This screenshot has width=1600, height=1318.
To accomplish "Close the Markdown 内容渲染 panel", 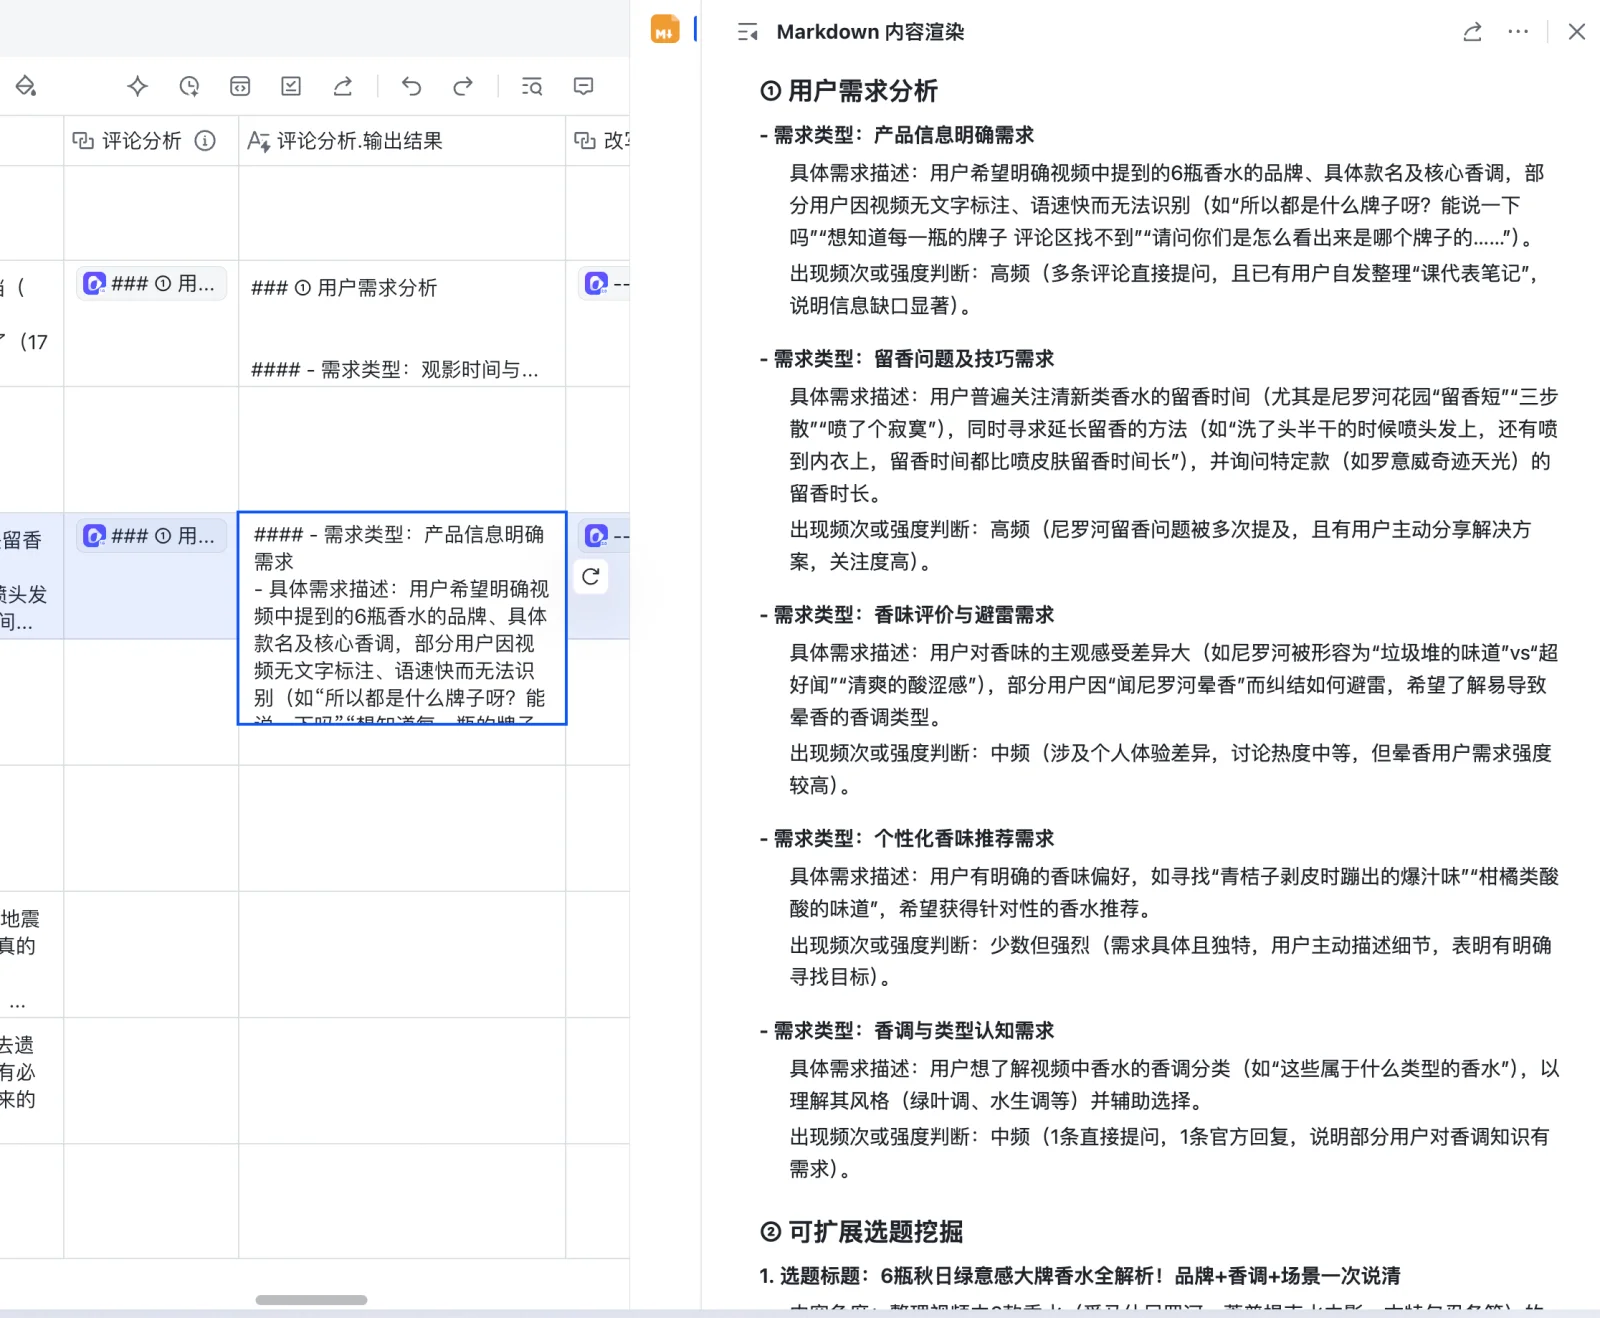I will click(x=1577, y=32).
